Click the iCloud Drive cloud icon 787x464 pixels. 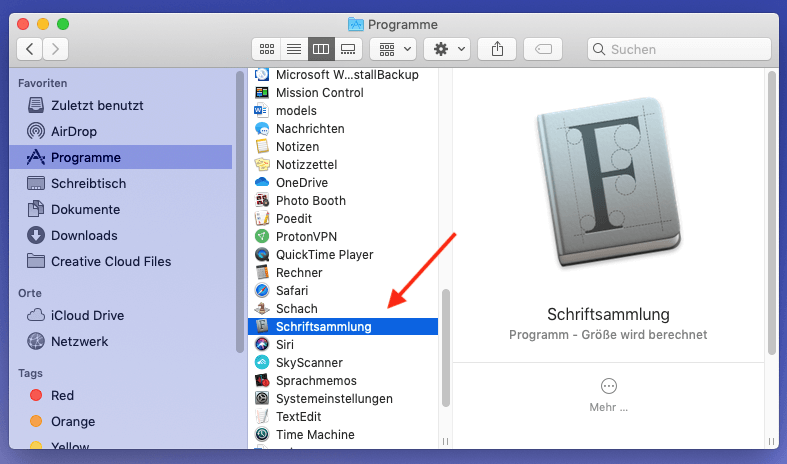click(x=36, y=315)
